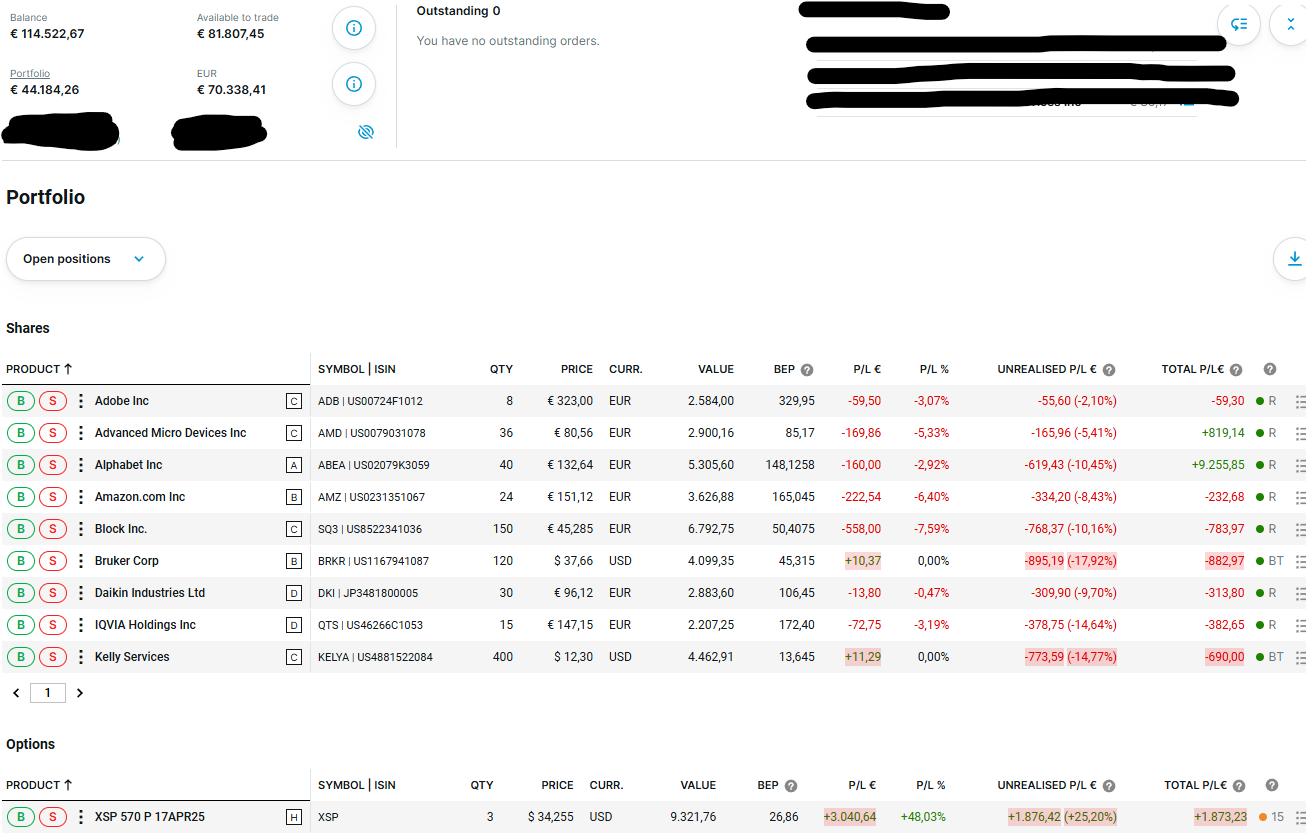Click category B badge for Amazon.com Inc
Image resolution: width=1306 pixels, height=840 pixels.
294,498
